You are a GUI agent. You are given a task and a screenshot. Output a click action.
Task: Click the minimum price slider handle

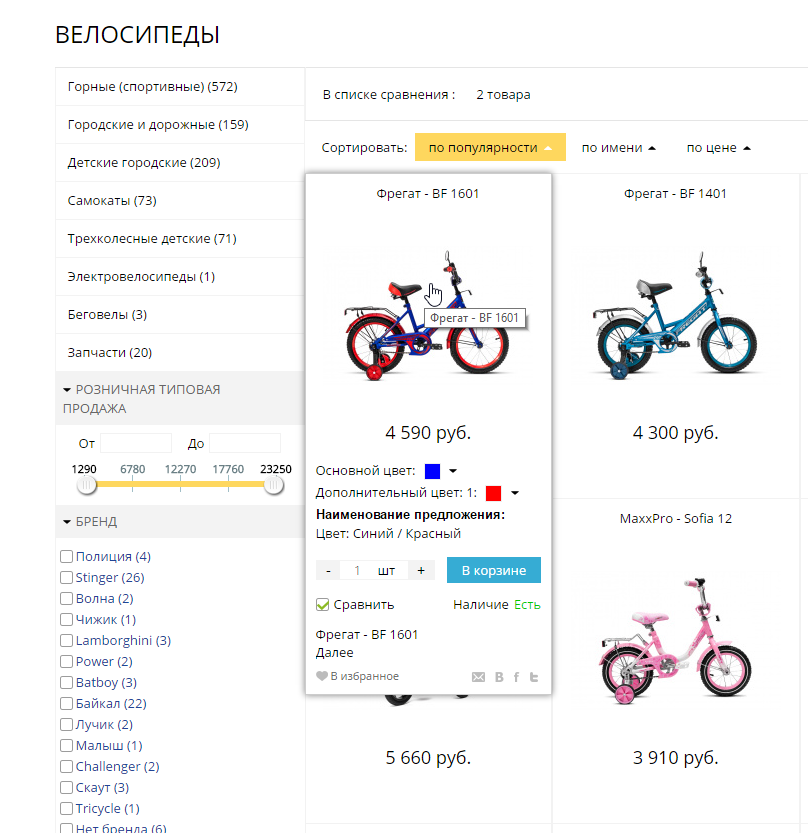tap(87, 484)
